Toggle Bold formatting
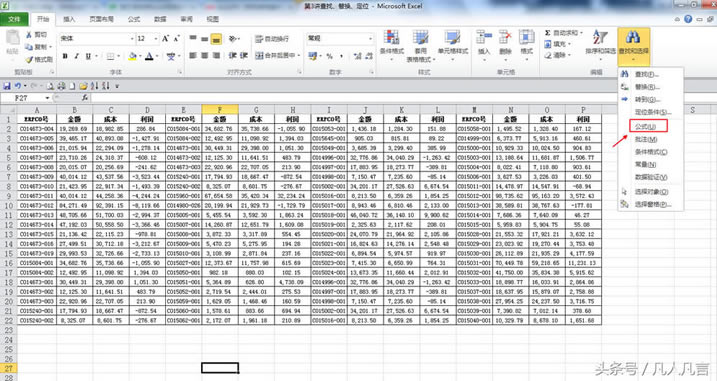 65,56
